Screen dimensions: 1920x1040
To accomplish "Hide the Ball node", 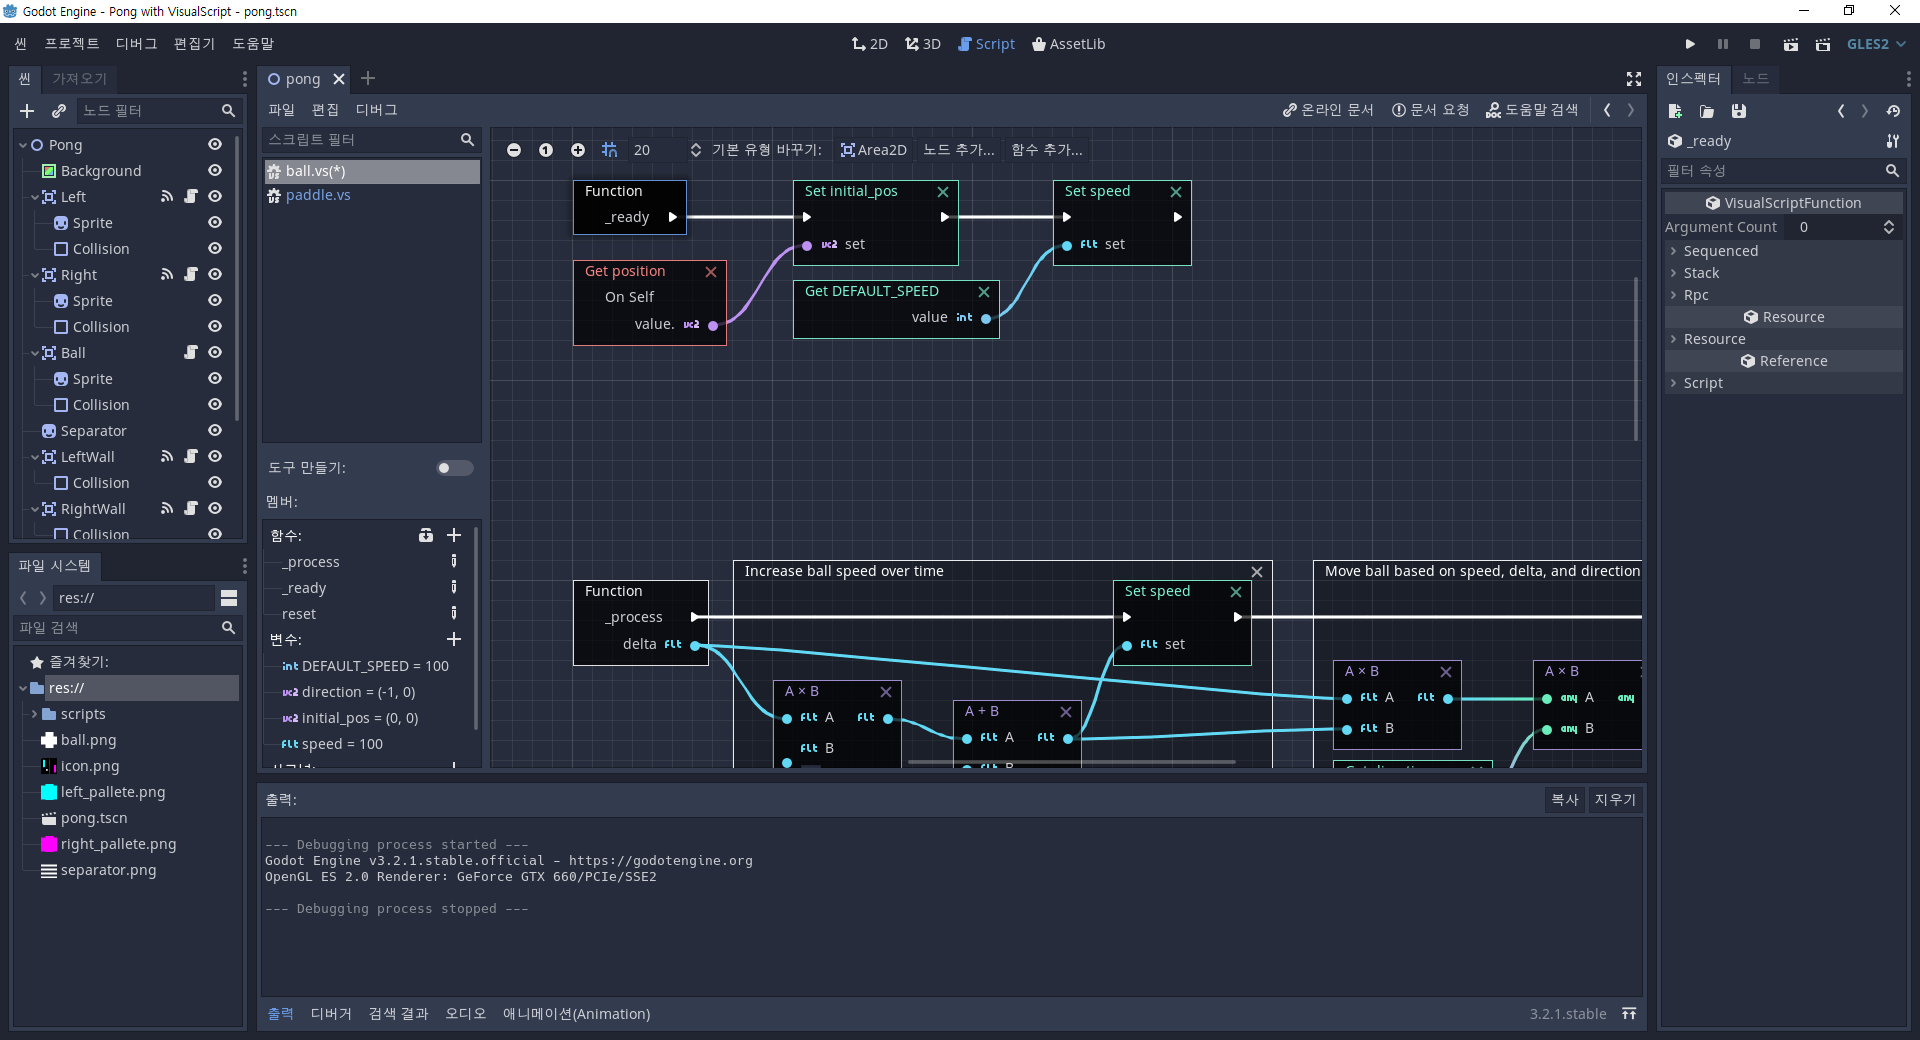I will tap(215, 353).
